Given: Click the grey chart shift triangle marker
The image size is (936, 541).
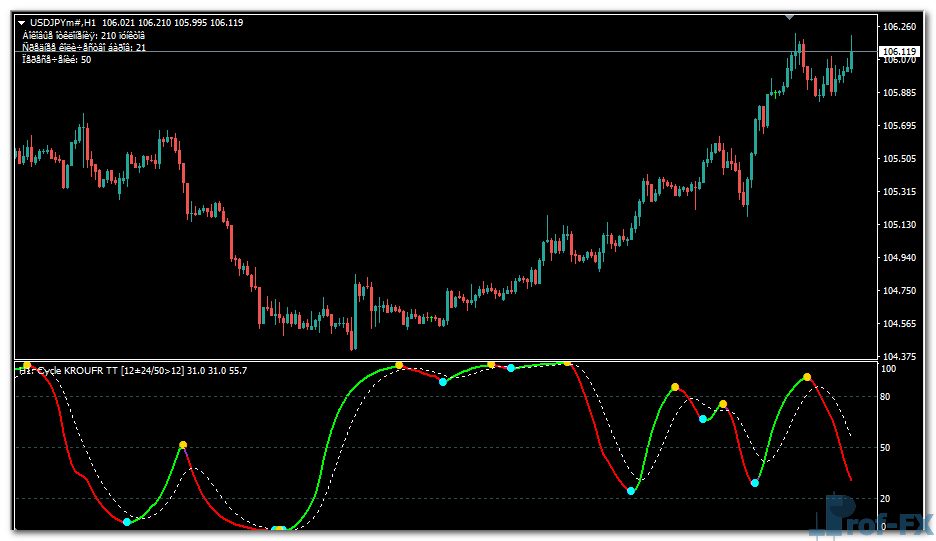Looking at the screenshot, I should tap(790, 15).
